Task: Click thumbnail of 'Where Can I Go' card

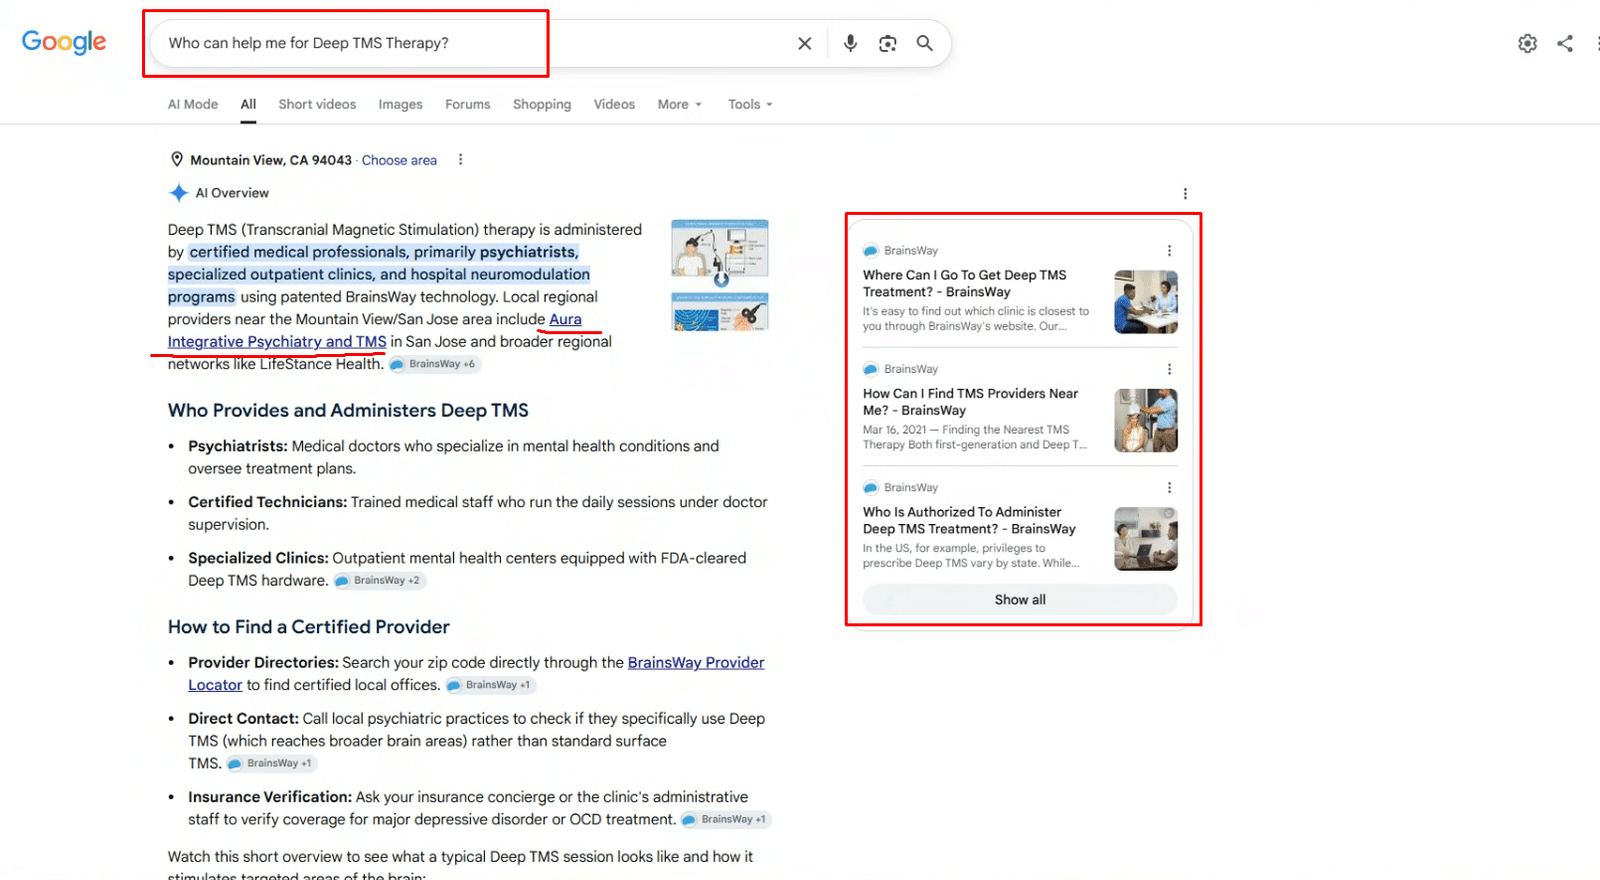Action: coord(1146,302)
